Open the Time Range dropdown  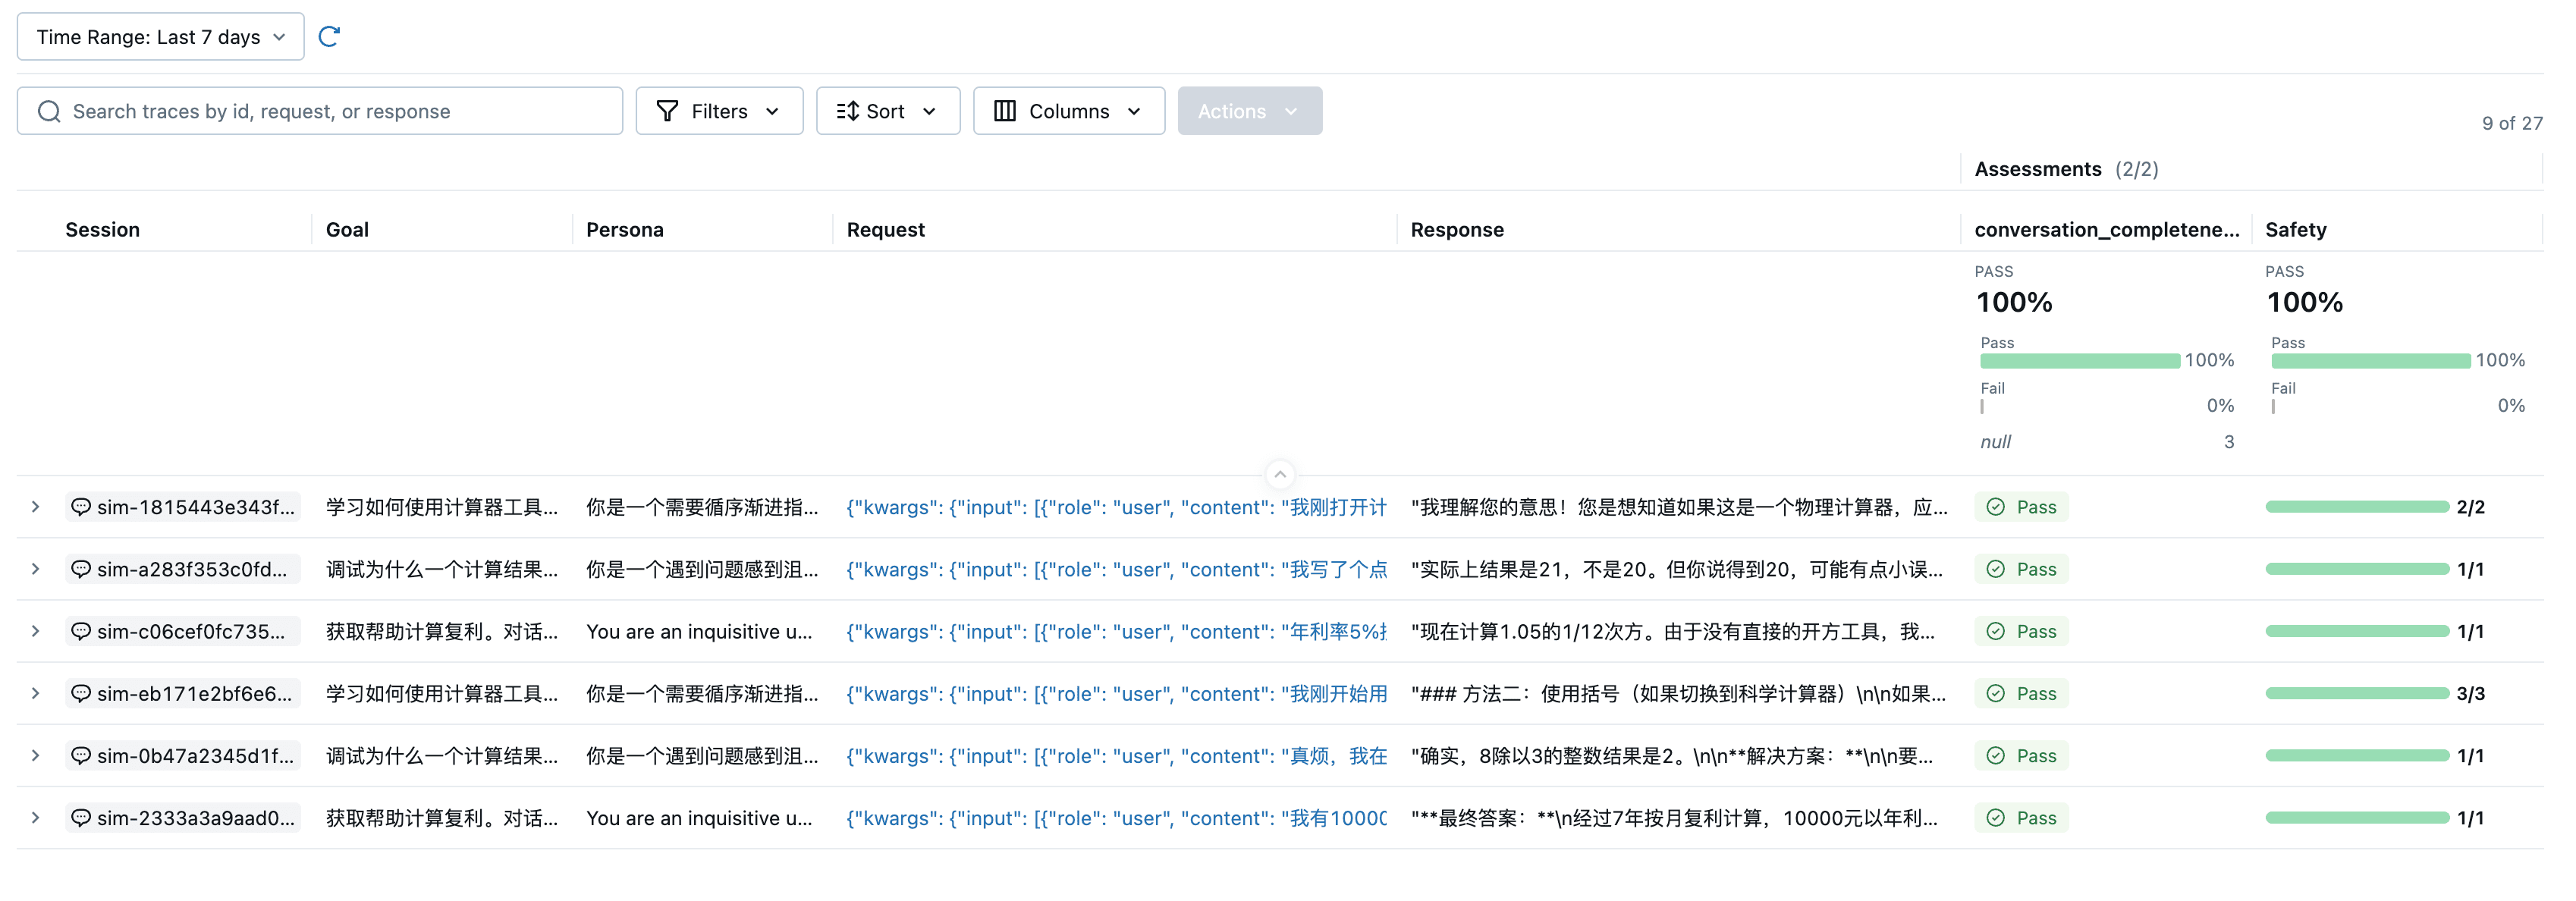click(x=159, y=36)
